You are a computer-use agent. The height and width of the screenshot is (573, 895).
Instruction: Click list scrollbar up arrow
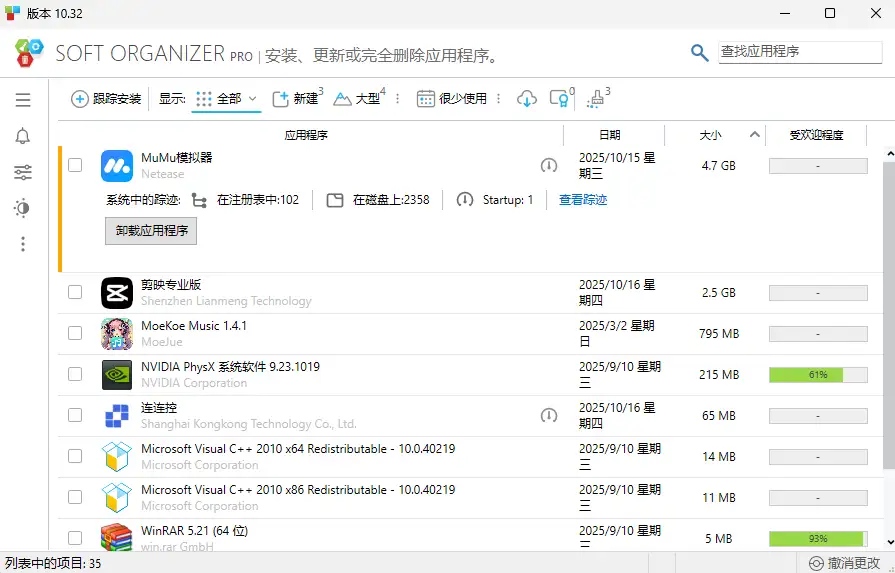(890, 154)
